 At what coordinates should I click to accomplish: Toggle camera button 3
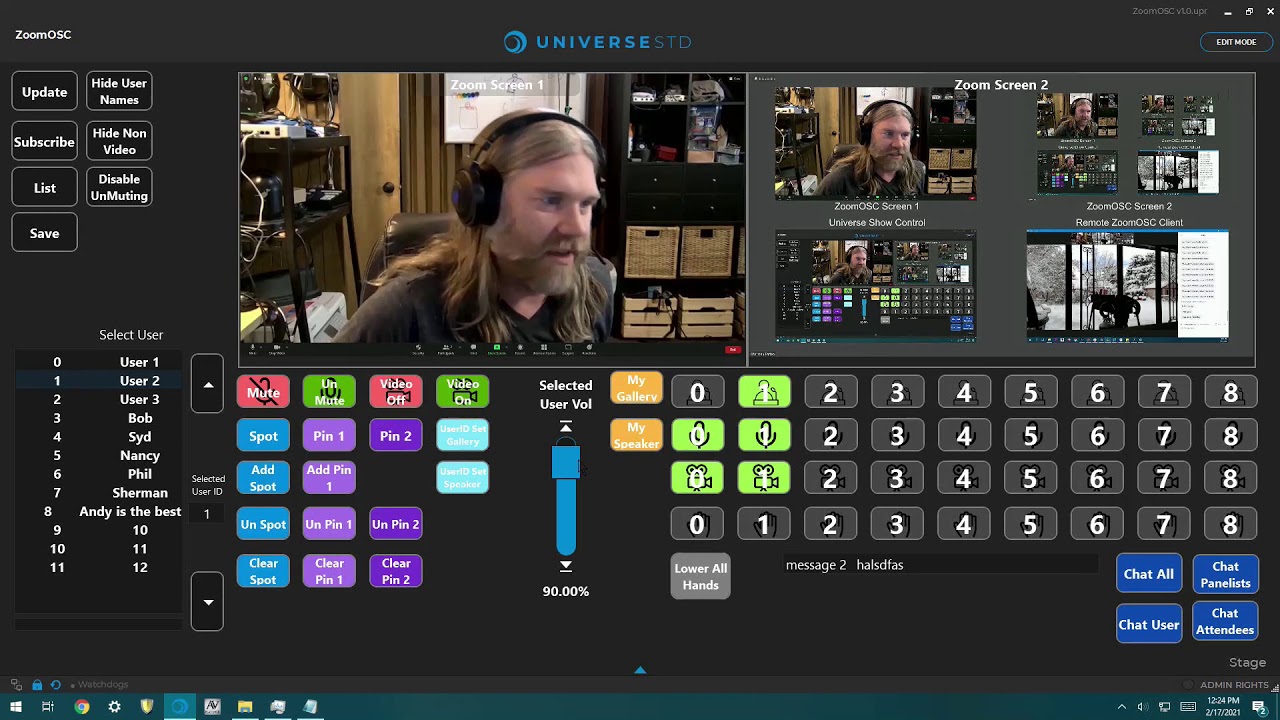(897, 479)
